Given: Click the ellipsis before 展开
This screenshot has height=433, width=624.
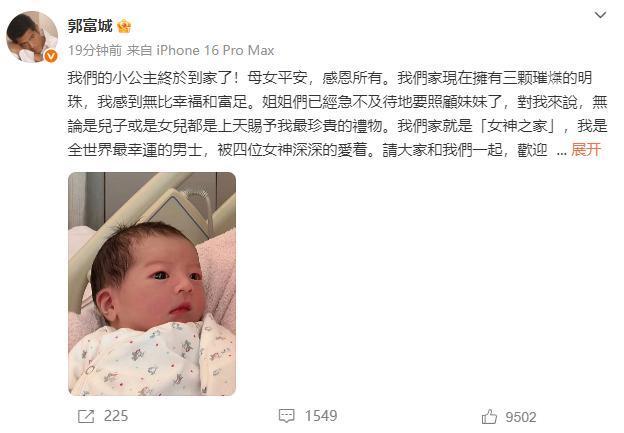Looking at the screenshot, I should pyautogui.click(x=562, y=152).
